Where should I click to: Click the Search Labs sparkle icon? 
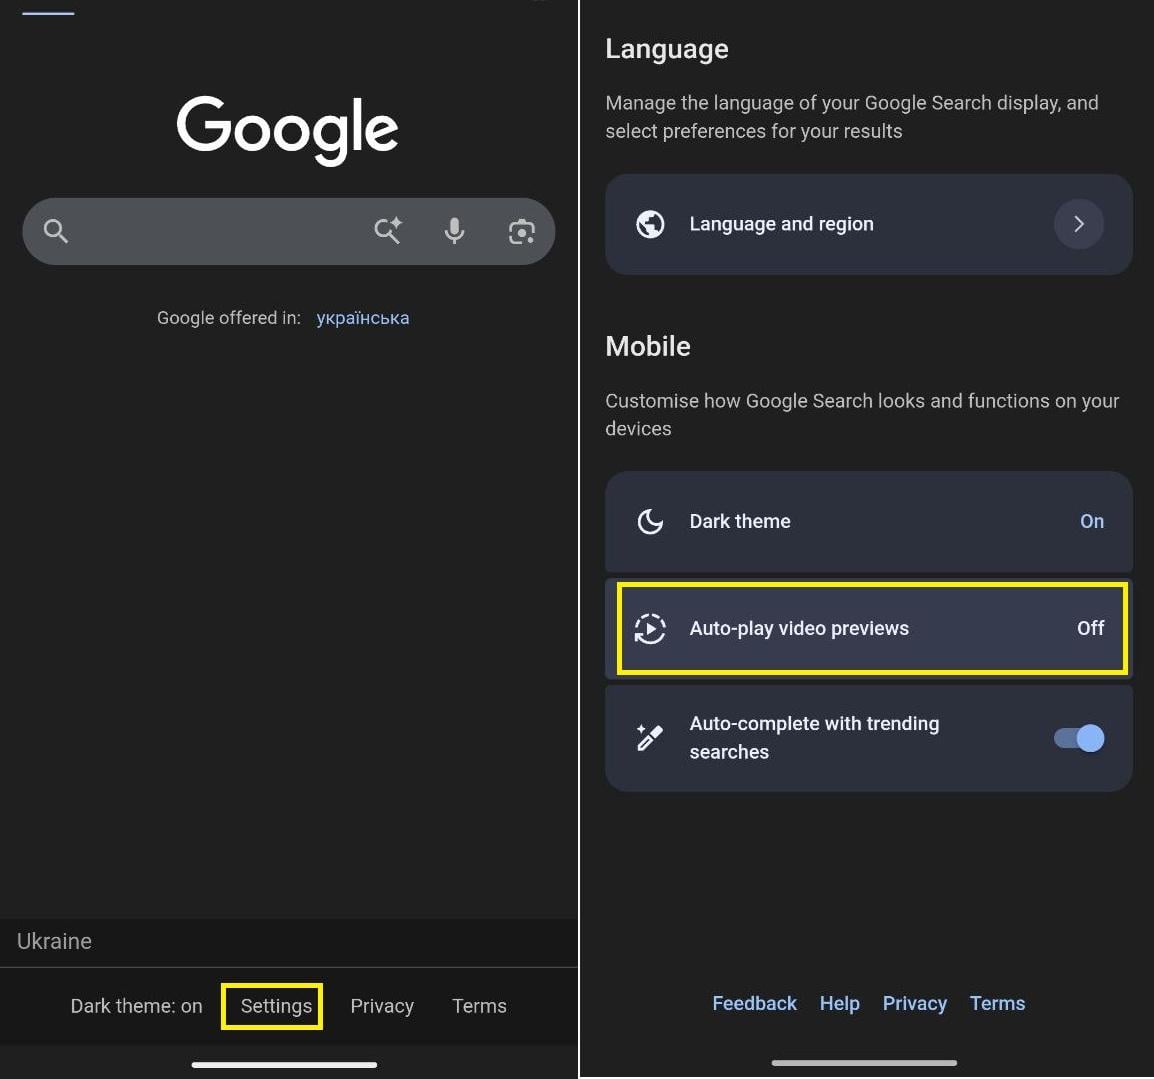tap(387, 231)
